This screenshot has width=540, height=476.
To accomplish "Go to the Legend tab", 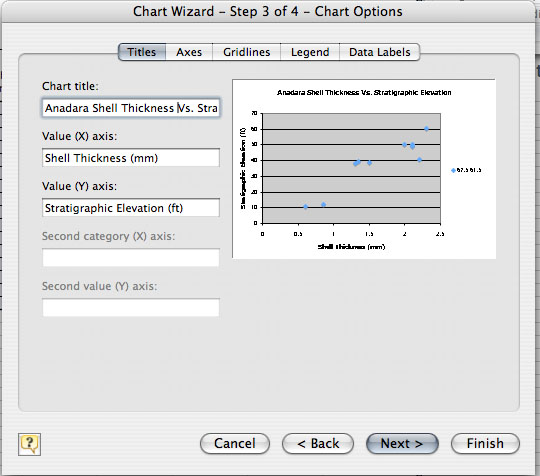I will (x=310, y=52).
